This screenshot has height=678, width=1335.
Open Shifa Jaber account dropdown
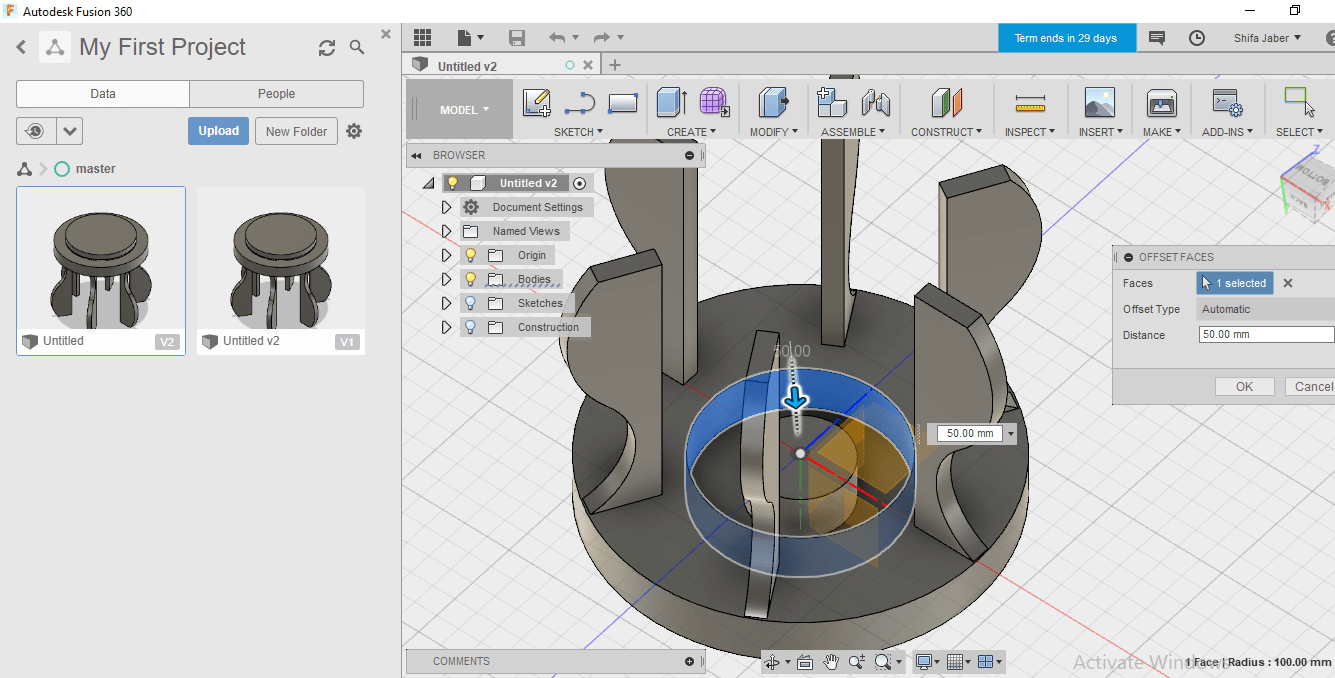pos(1267,38)
